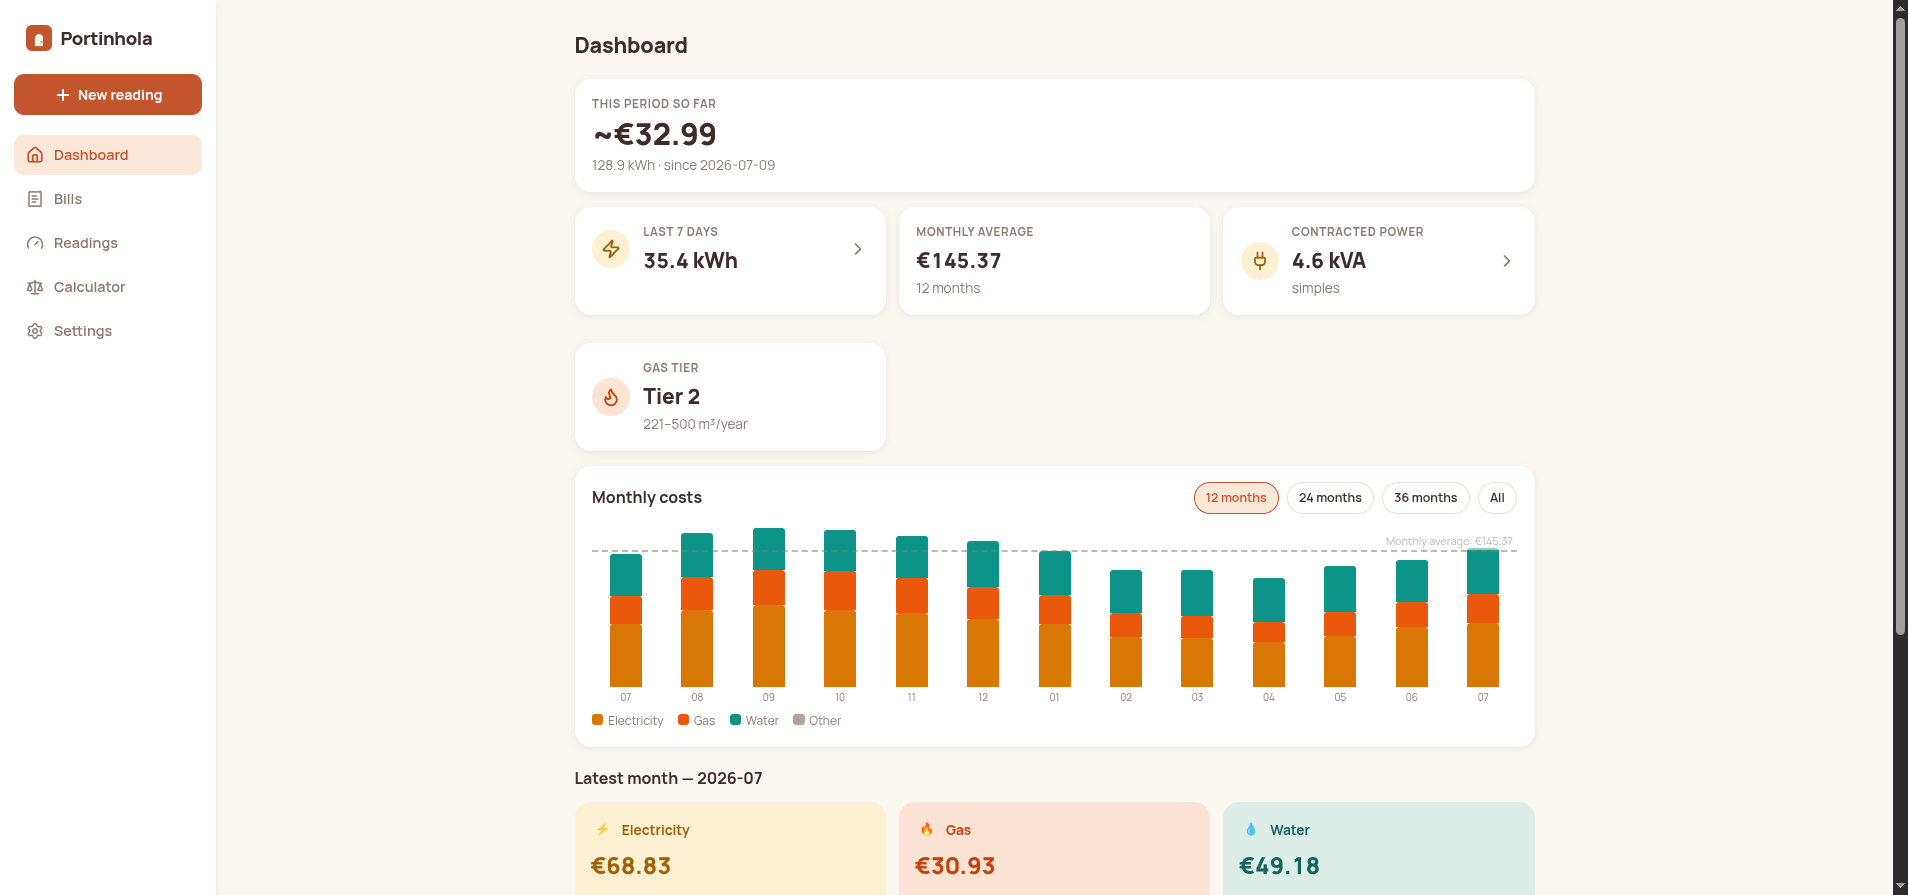The width and height of the screenshot is (1908, 895).
Task: Open the Dashboard menu item
Action: [108, 155]
